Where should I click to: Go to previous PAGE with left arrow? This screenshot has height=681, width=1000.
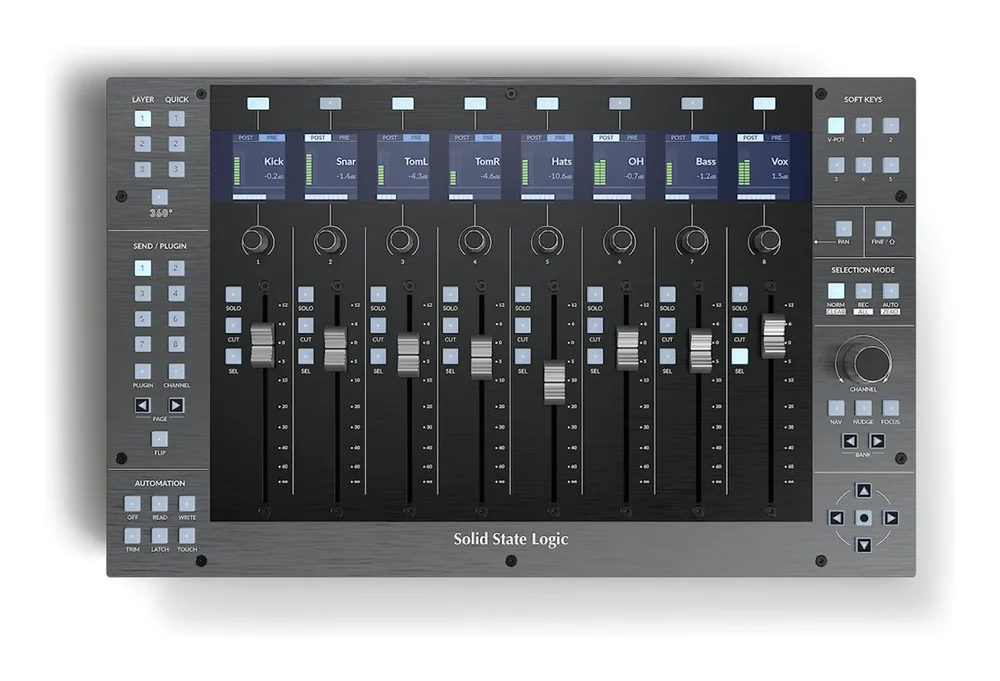pyautogui.click(x=142, y=406)
